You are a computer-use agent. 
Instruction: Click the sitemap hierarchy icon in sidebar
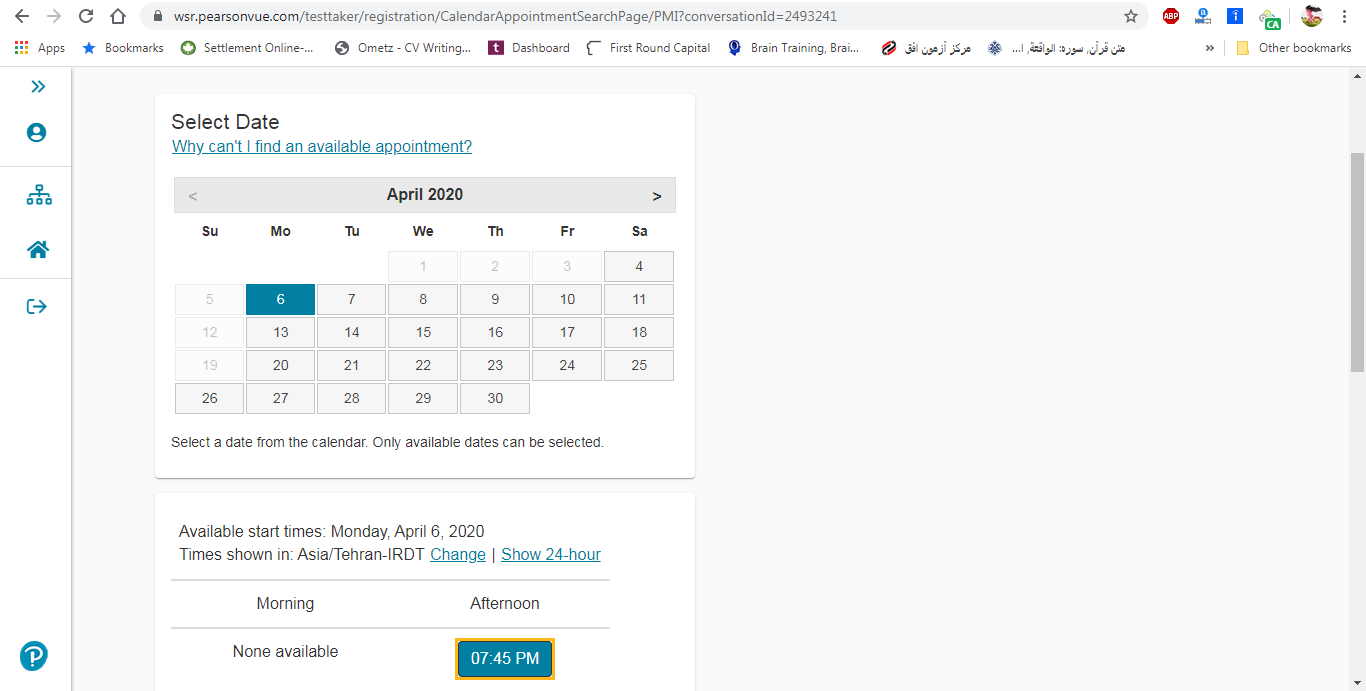click(x=39, y=196)
